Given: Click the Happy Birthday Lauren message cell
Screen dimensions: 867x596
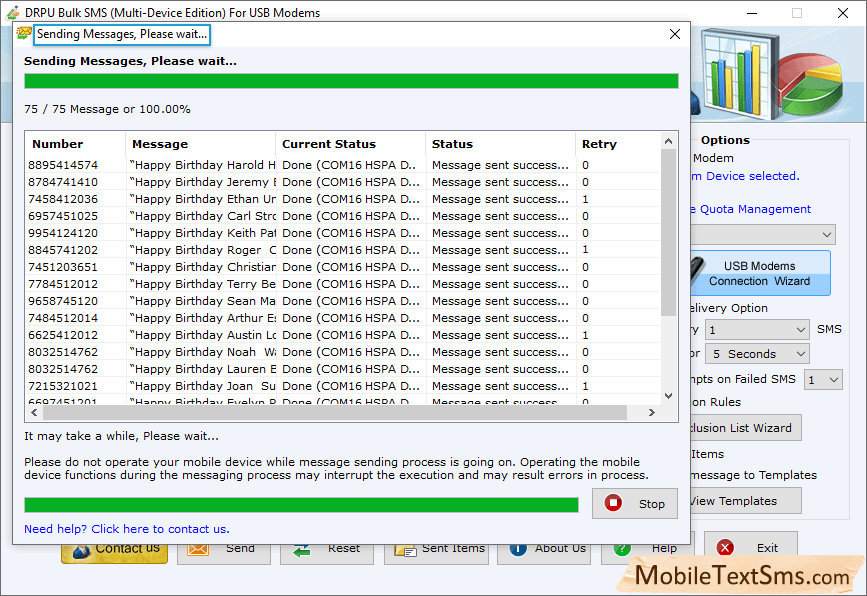Looking at the screenshot, I should tap(201, 369).
